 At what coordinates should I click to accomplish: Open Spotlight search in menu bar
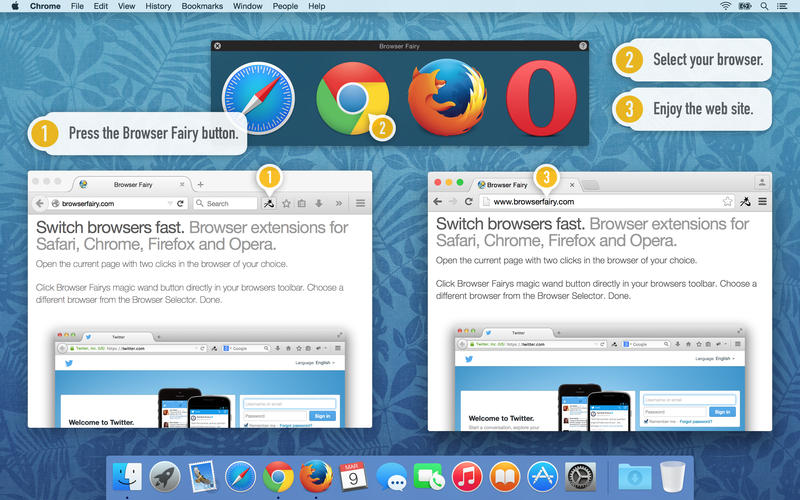764,6
